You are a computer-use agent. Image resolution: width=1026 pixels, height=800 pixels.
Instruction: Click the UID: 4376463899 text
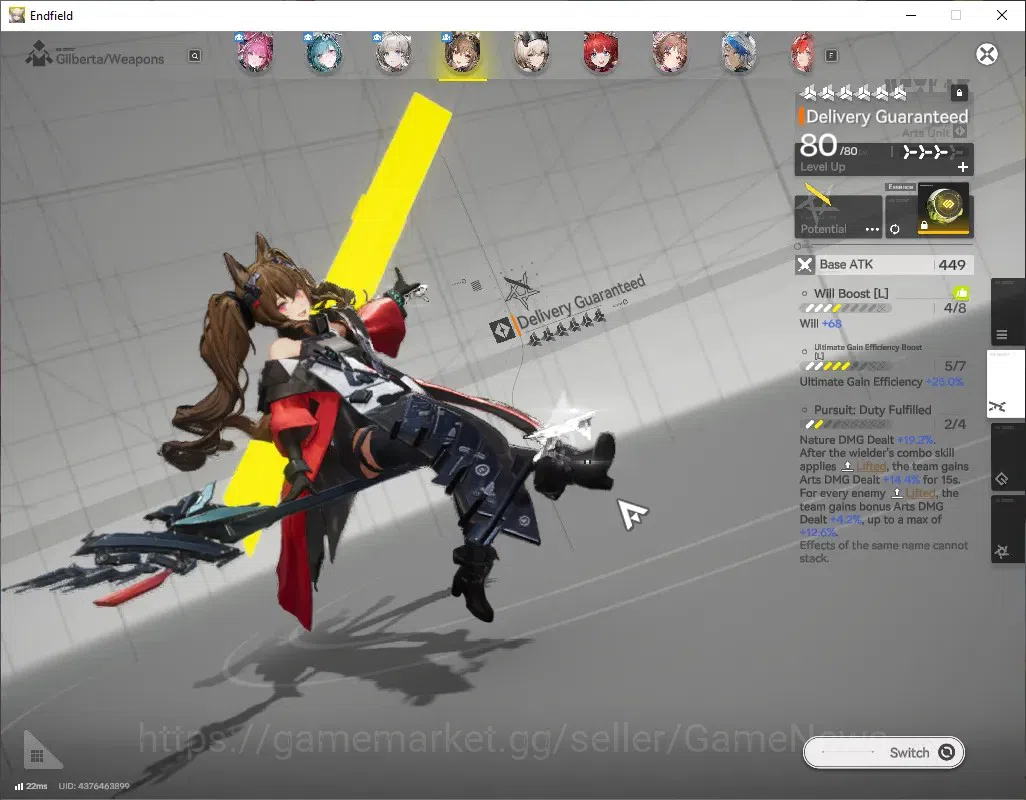coord(94,786)
